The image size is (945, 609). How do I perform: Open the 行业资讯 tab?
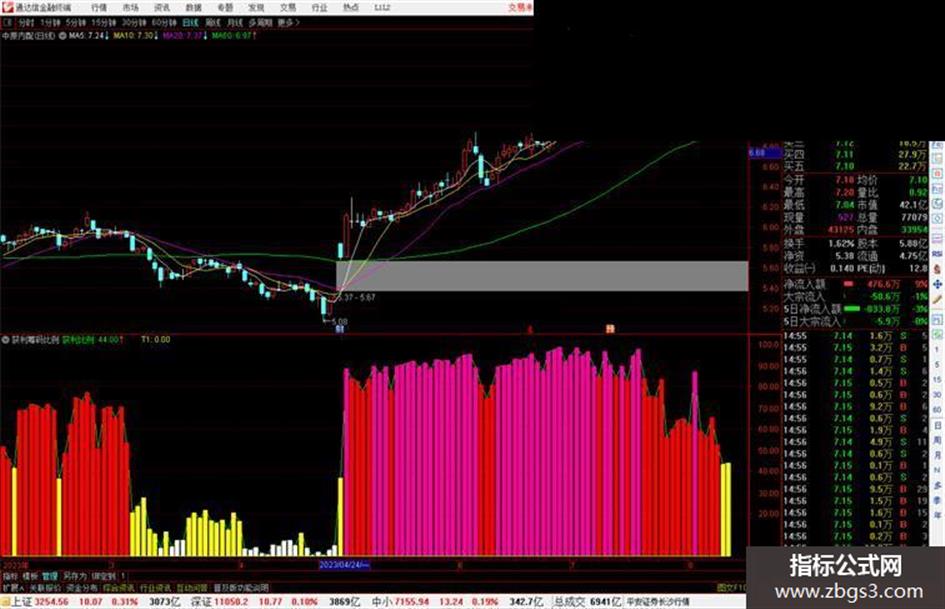155,588
